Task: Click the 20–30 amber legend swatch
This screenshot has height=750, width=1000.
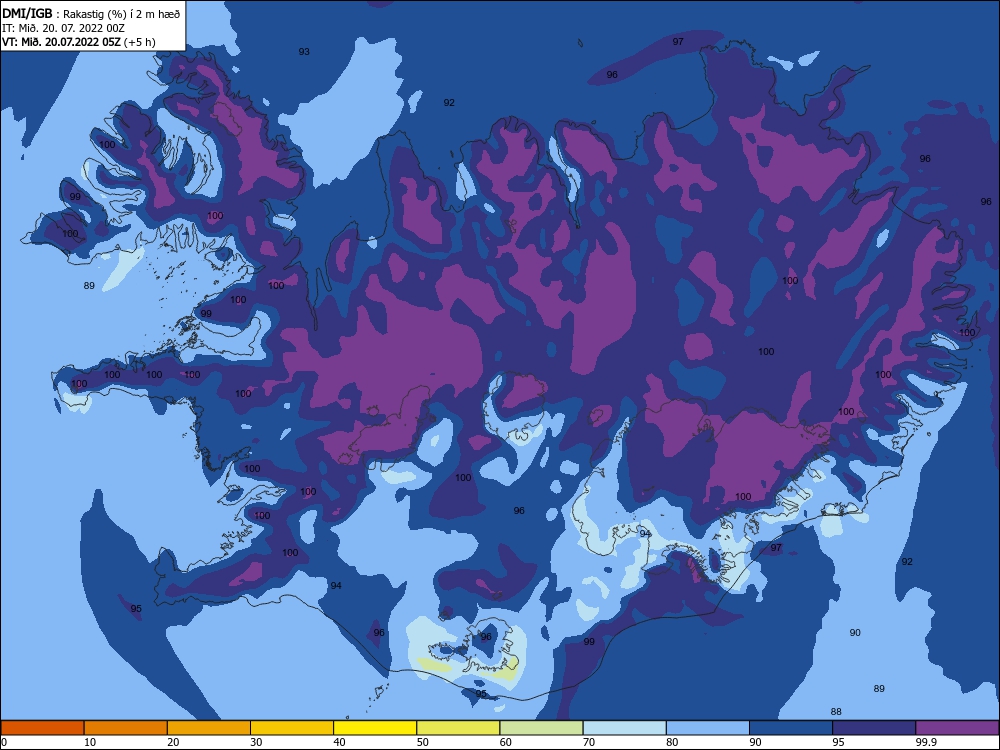Action: 209,728
